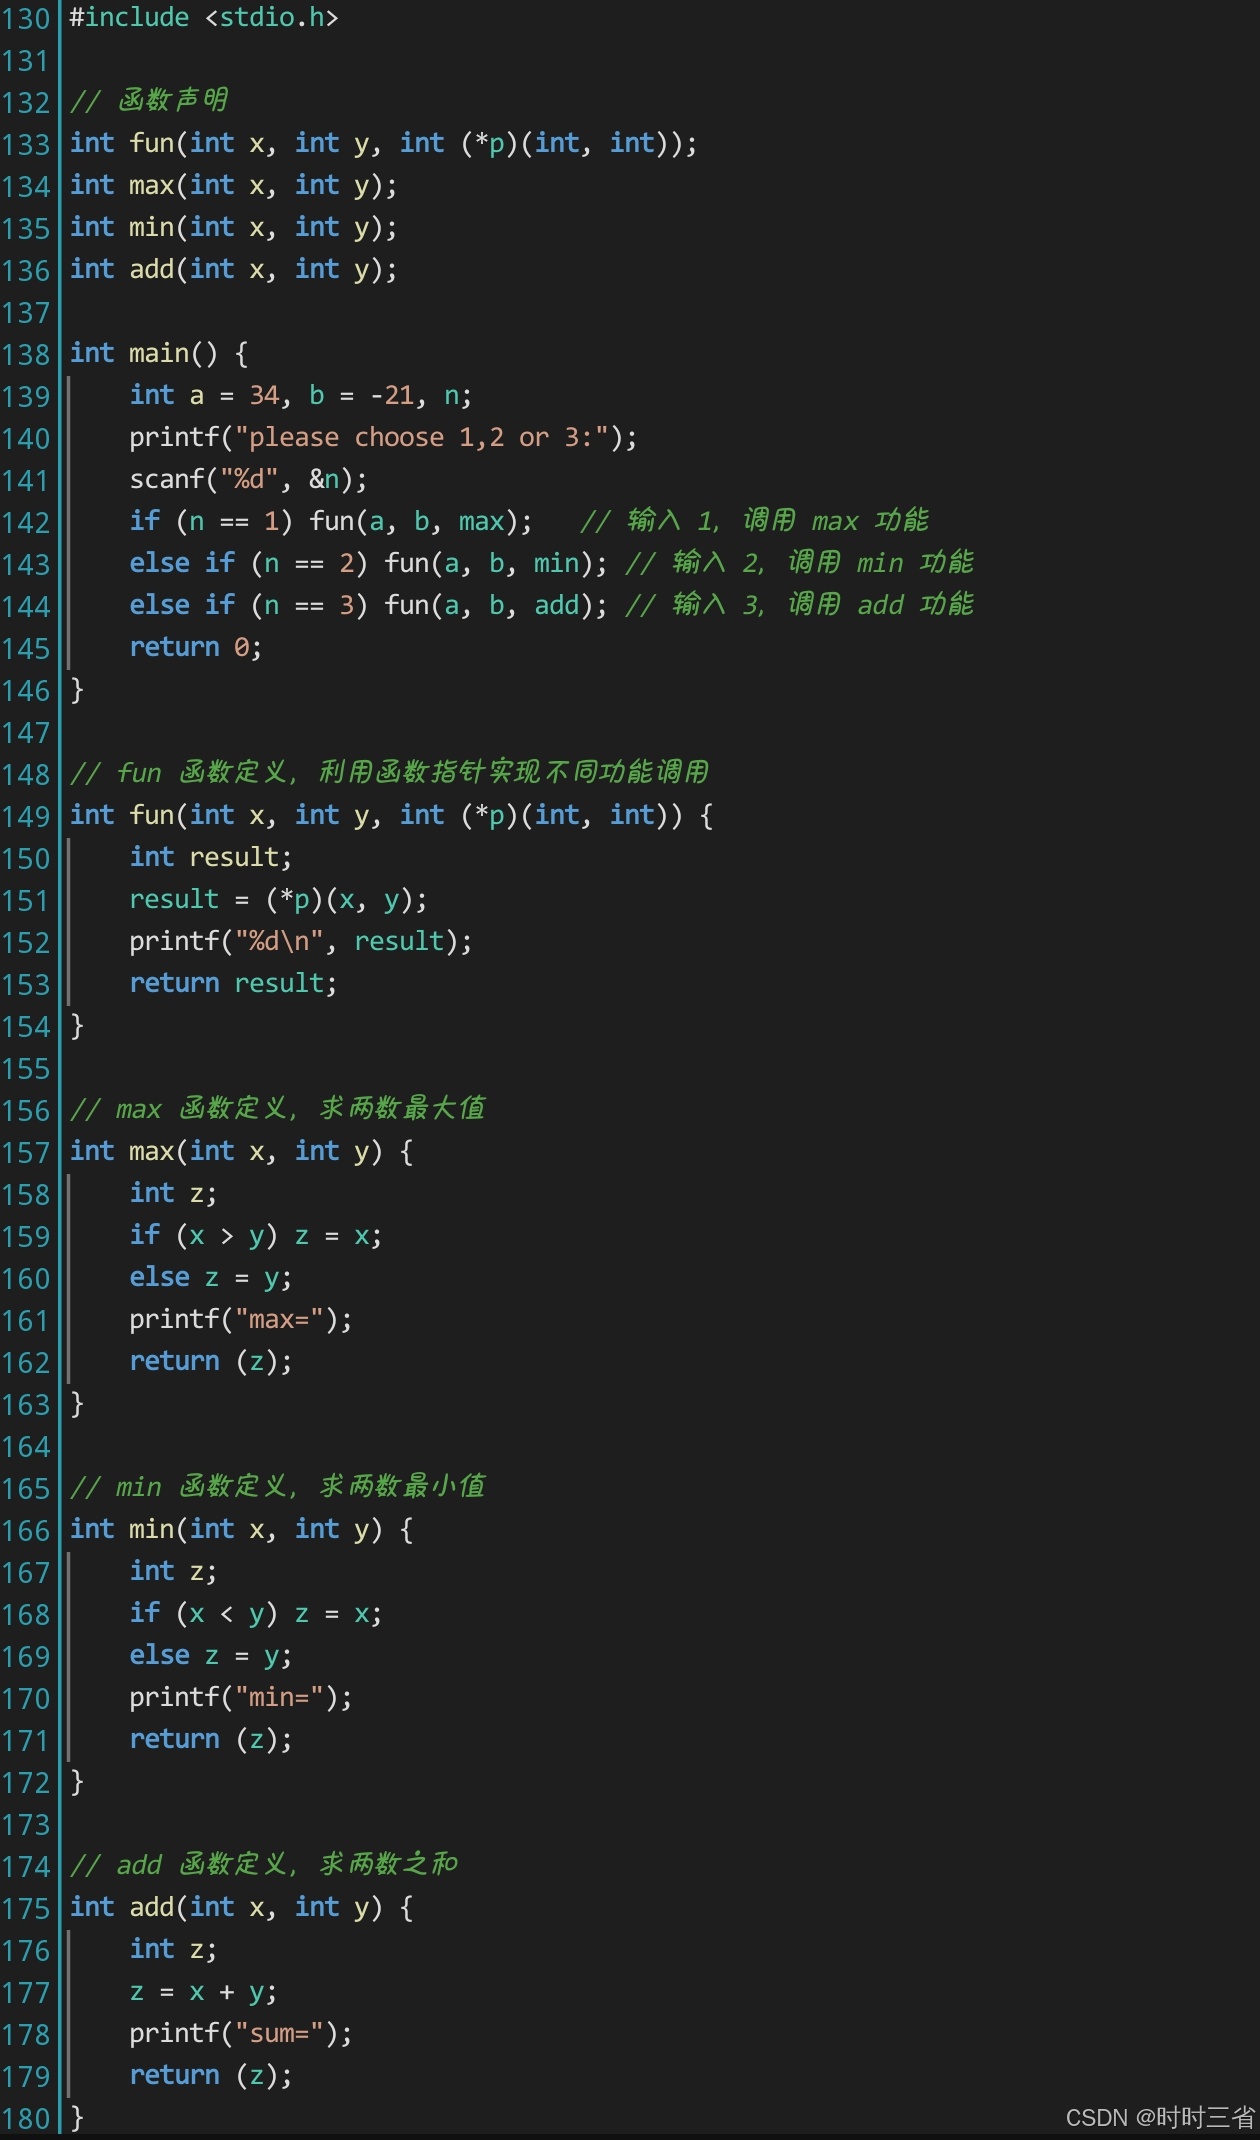The width and height of the screenshot is (1260, 2140).
Task: Click 'return (z);' on line 171
Action: point(211,1740)
